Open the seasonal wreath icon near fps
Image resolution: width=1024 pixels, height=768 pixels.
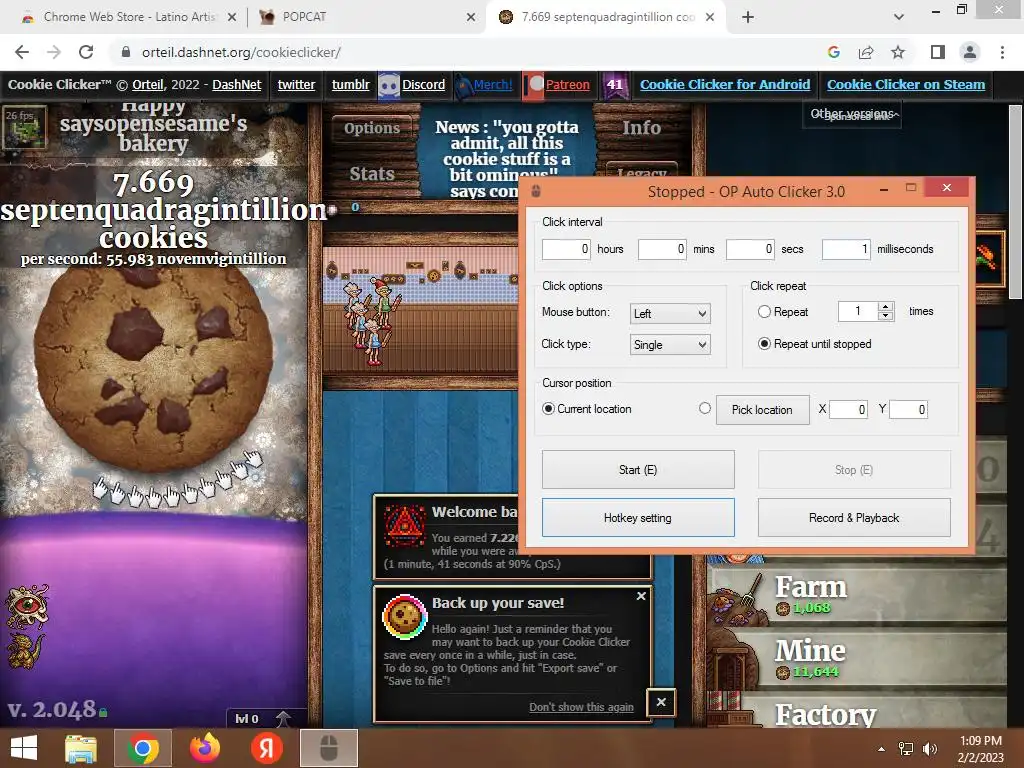point(24,127)
